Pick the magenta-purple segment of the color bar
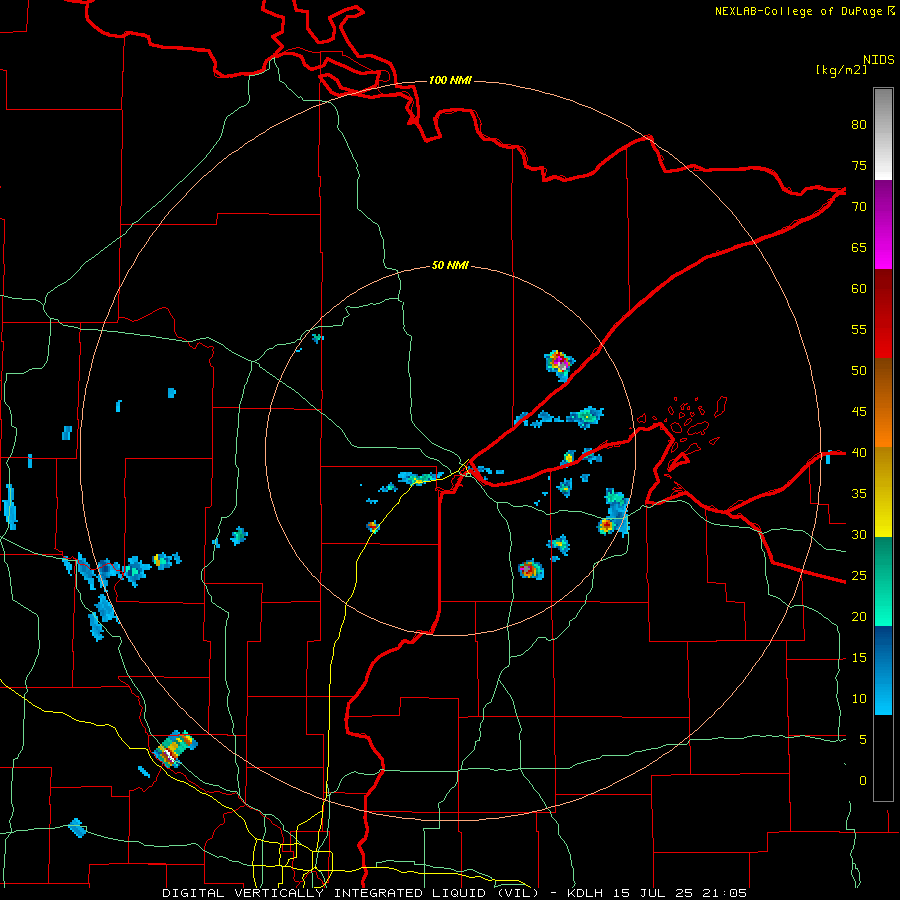Viewport: 900px width, 900px height. (883, 224)
